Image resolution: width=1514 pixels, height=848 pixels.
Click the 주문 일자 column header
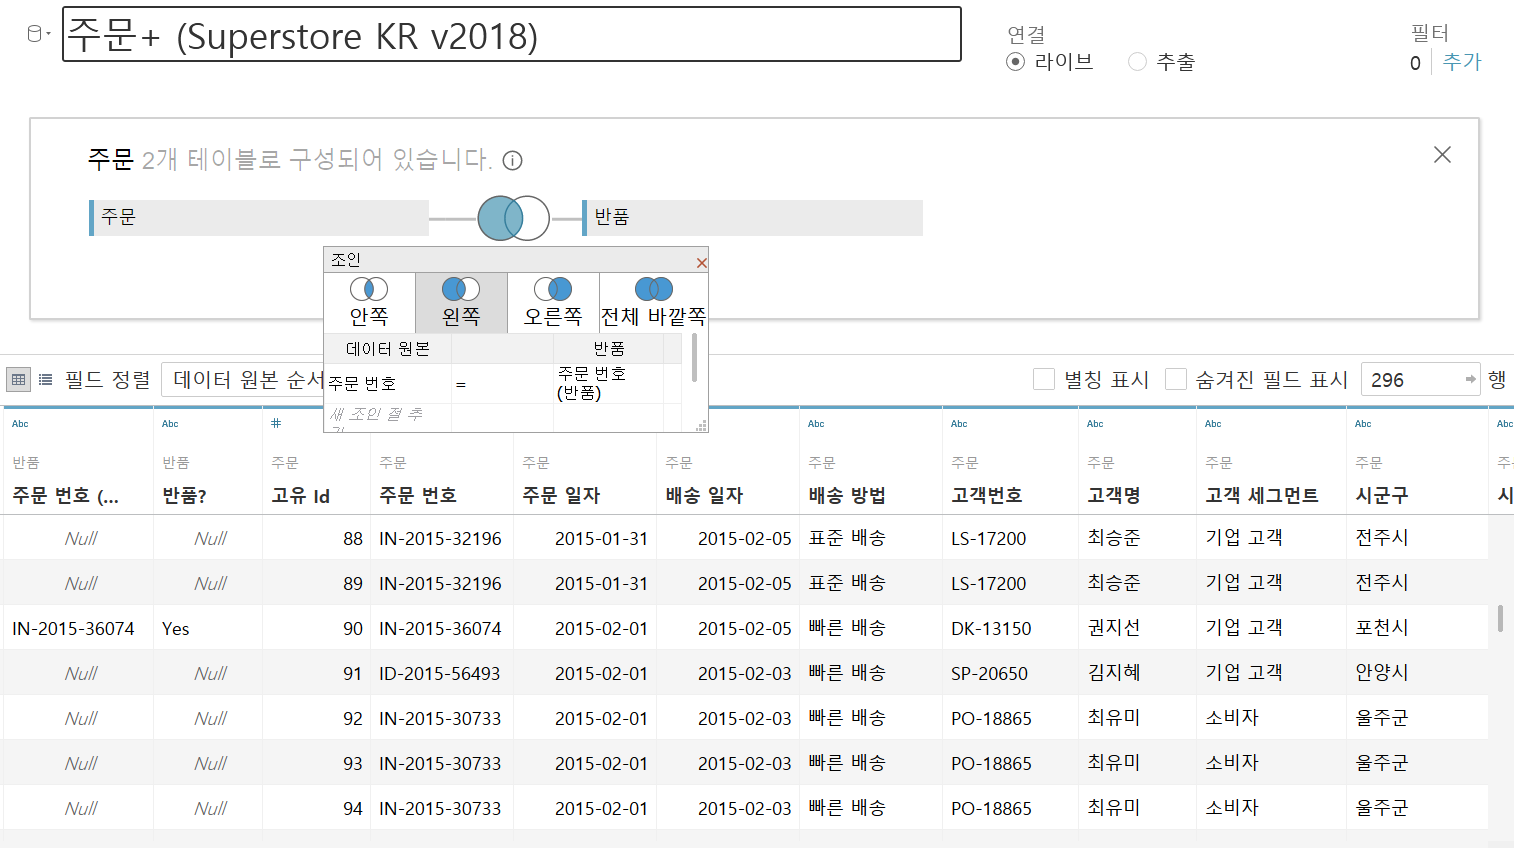click(x=561, y=495)
